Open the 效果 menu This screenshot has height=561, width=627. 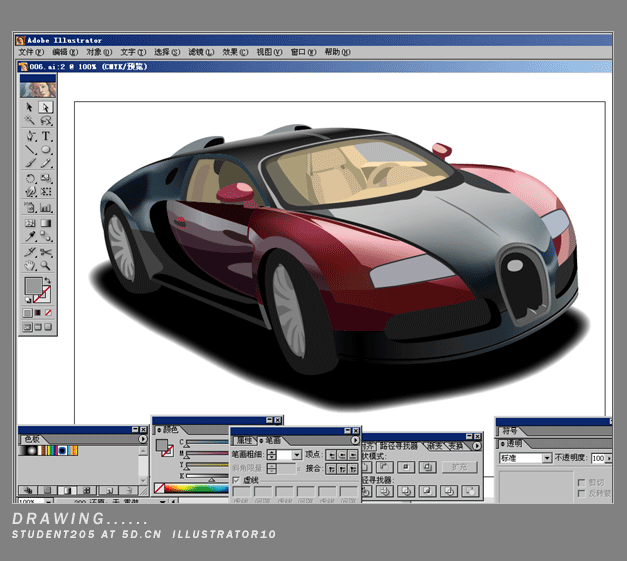click(235, 52)
